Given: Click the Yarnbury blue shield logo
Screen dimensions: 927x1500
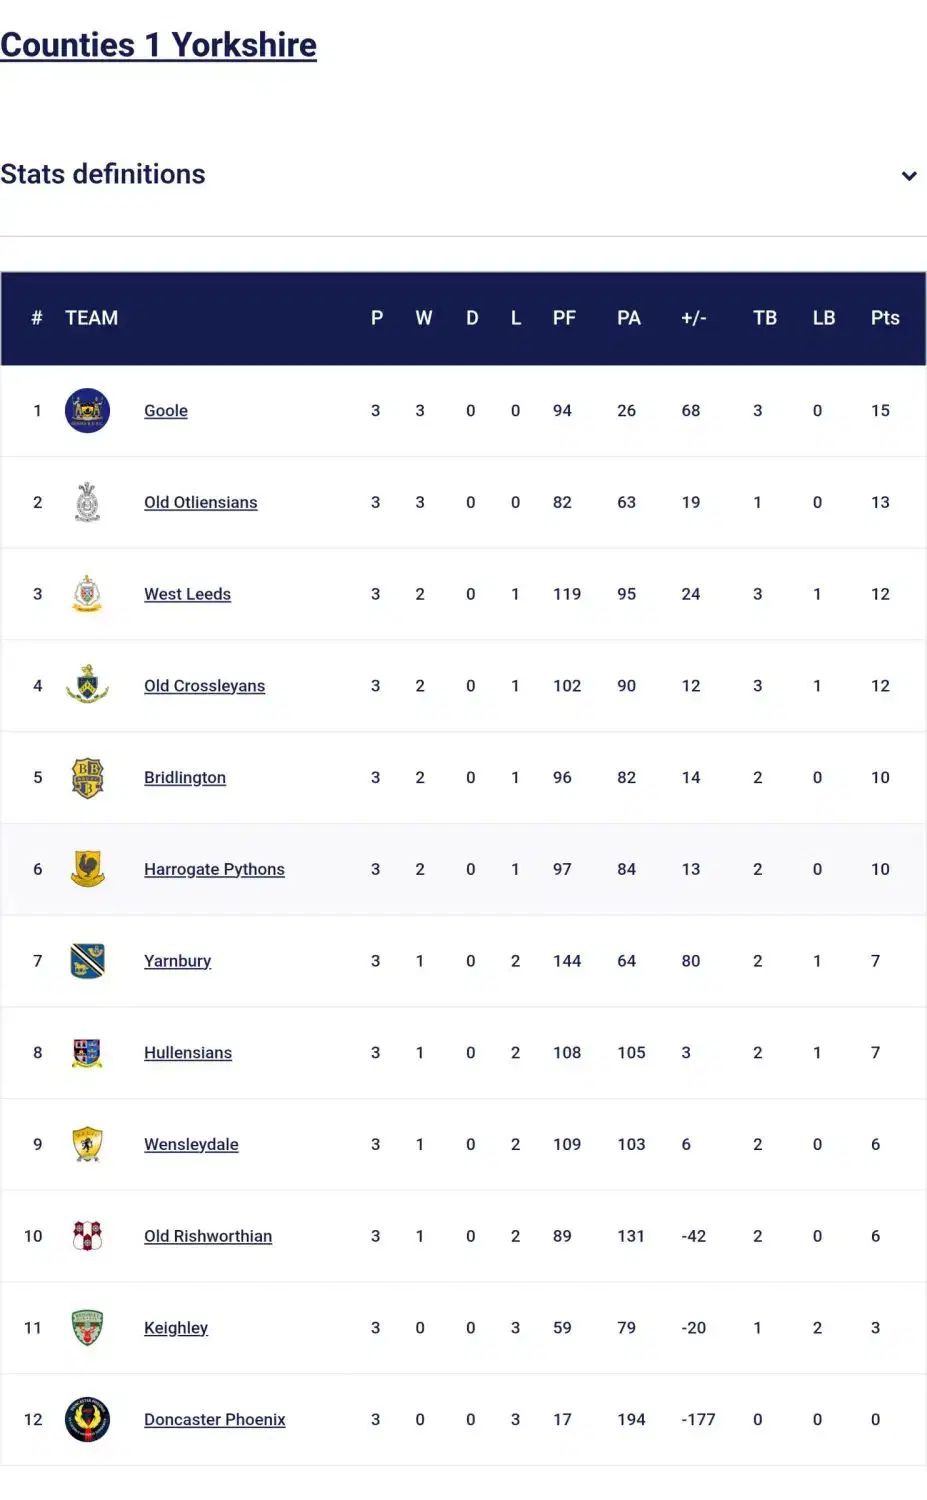Looking at the screenshot, I should (87, 961).
